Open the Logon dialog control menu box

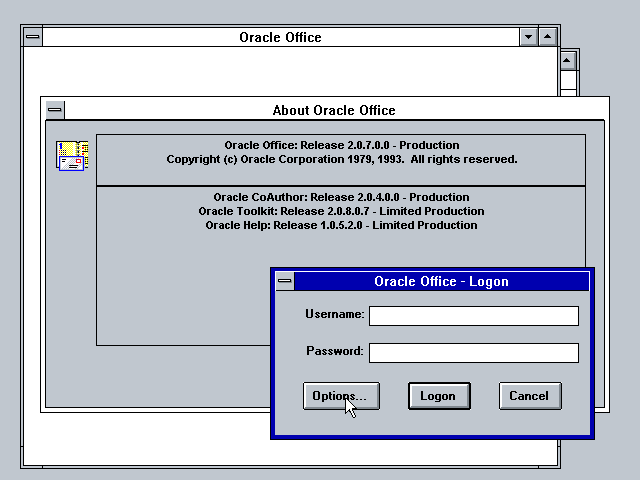[285, 281]
